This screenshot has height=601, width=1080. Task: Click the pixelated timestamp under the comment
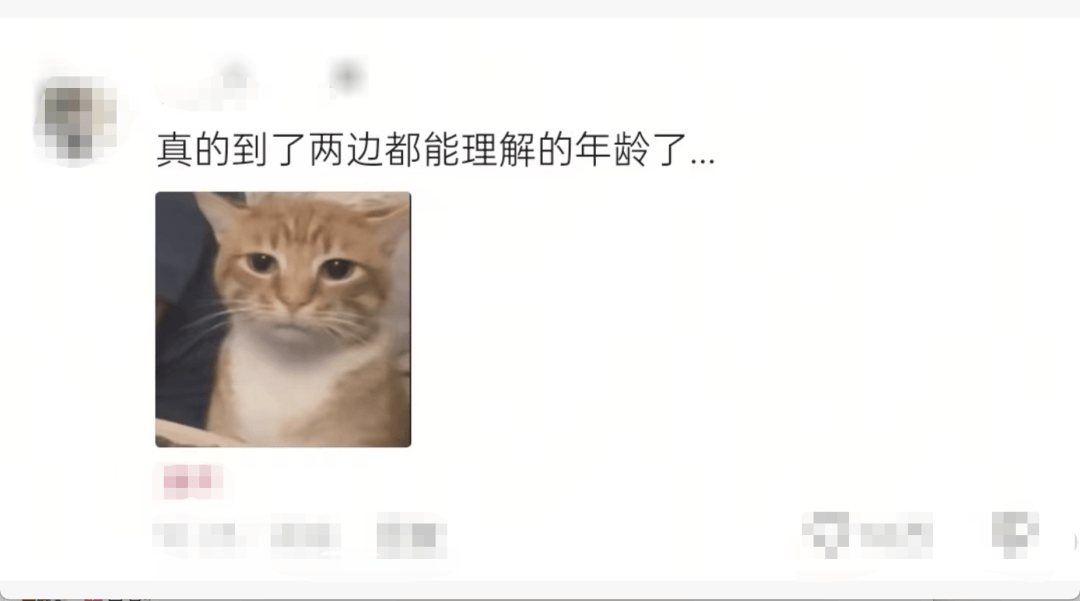(195, 536)
